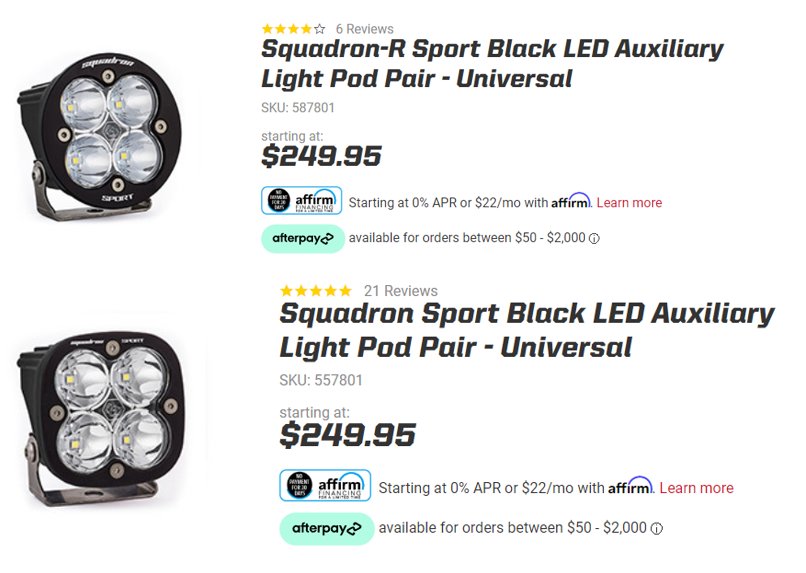Image resolution: width=806 pixels, height=573 pixels.
Task: Select the SKU 557801 text
Action: (321, 380)
